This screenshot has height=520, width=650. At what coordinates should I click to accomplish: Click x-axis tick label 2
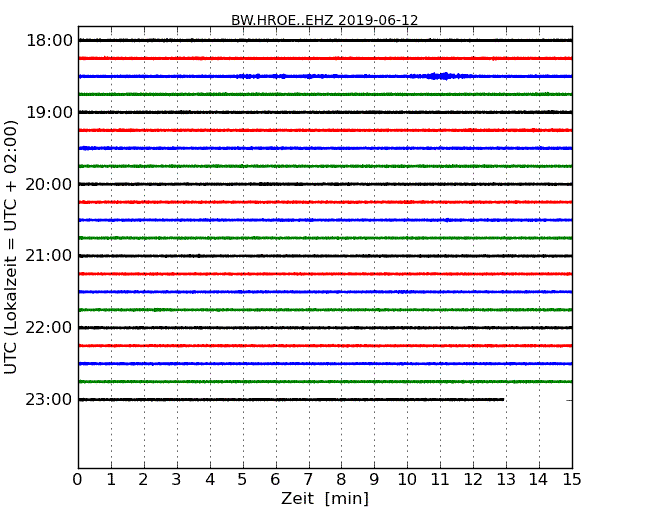[x=143, y=480]
